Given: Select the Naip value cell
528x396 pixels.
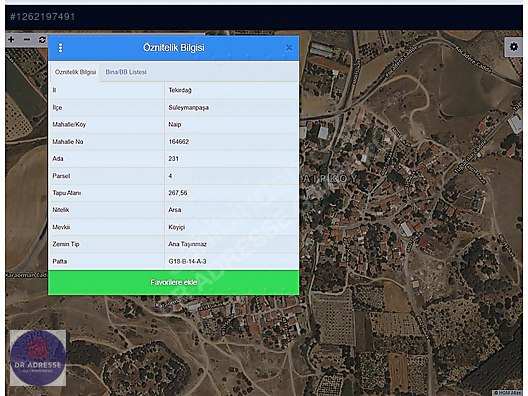Looking at the screenshot, I should [231, 125].
